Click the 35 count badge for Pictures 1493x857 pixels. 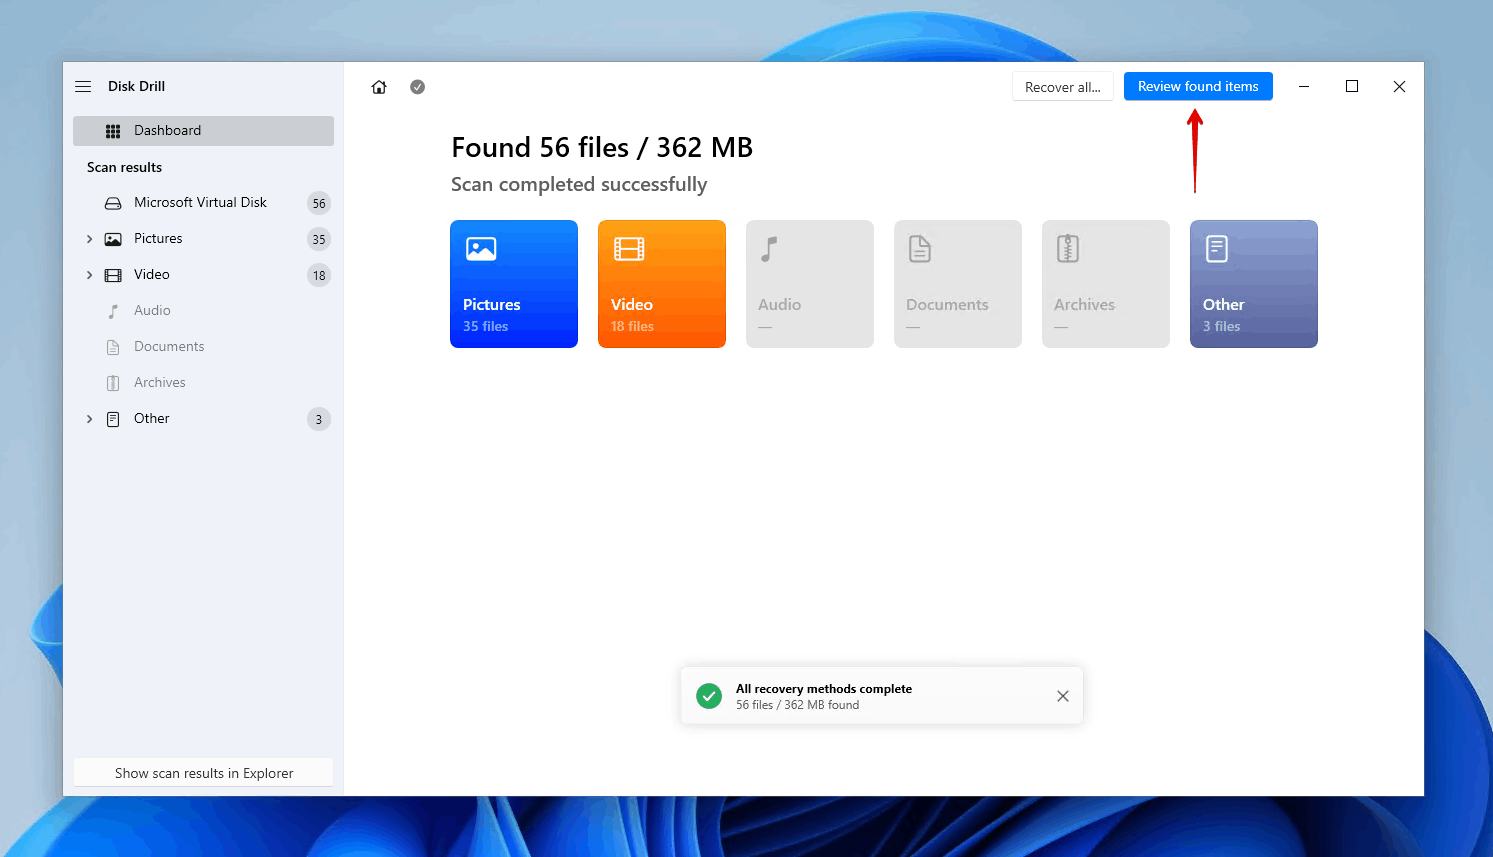point(319,239)
